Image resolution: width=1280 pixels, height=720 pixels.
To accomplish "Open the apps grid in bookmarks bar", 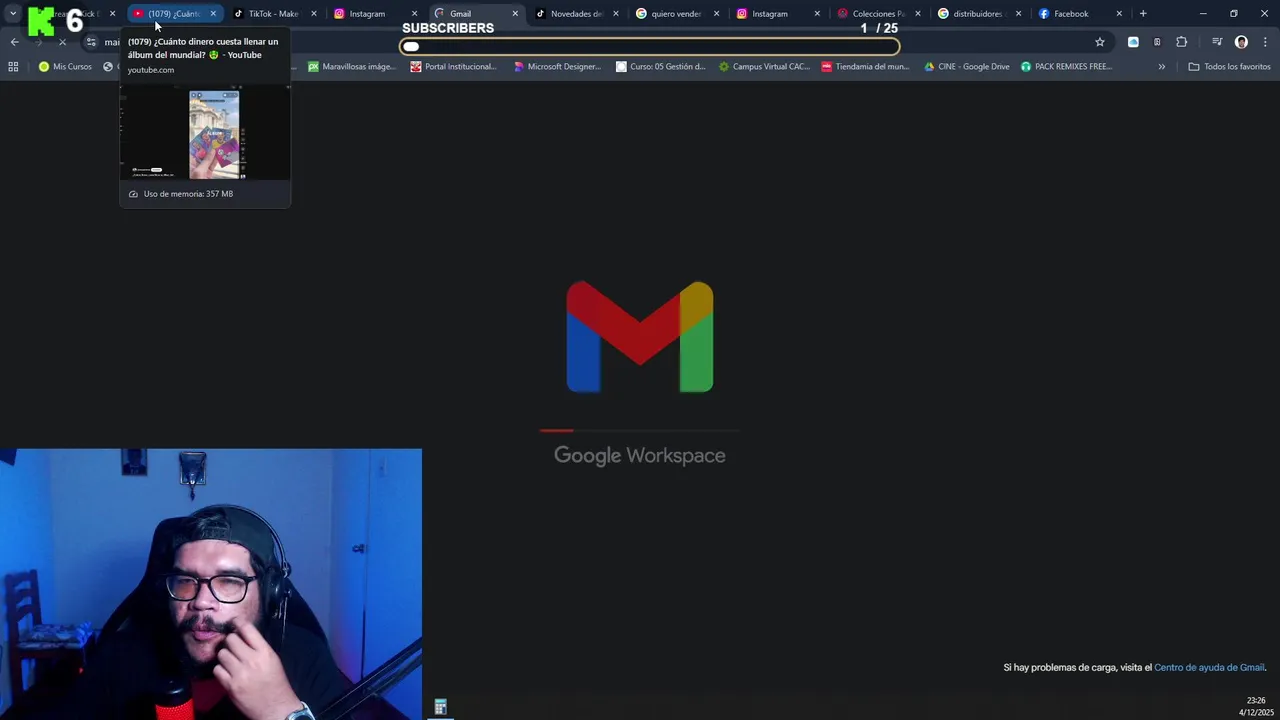I will (13, 67).
